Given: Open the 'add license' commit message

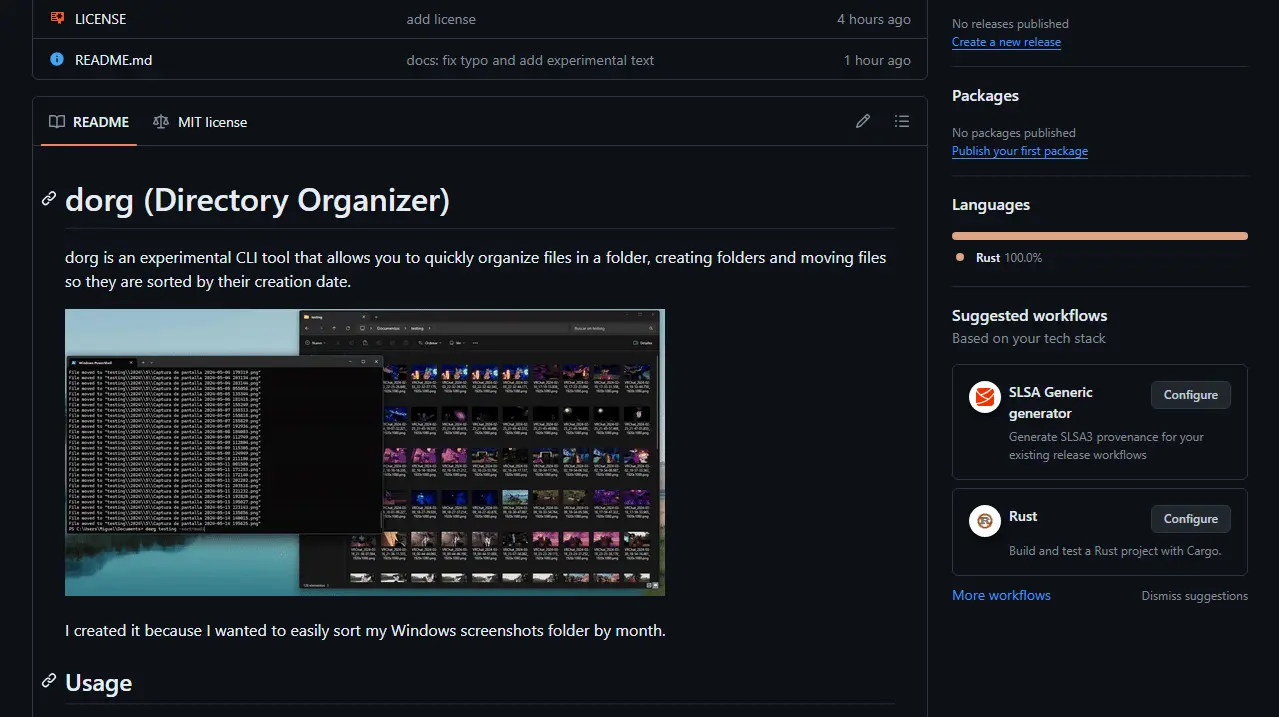Looking at the screenshot, I should coord(441,19).
